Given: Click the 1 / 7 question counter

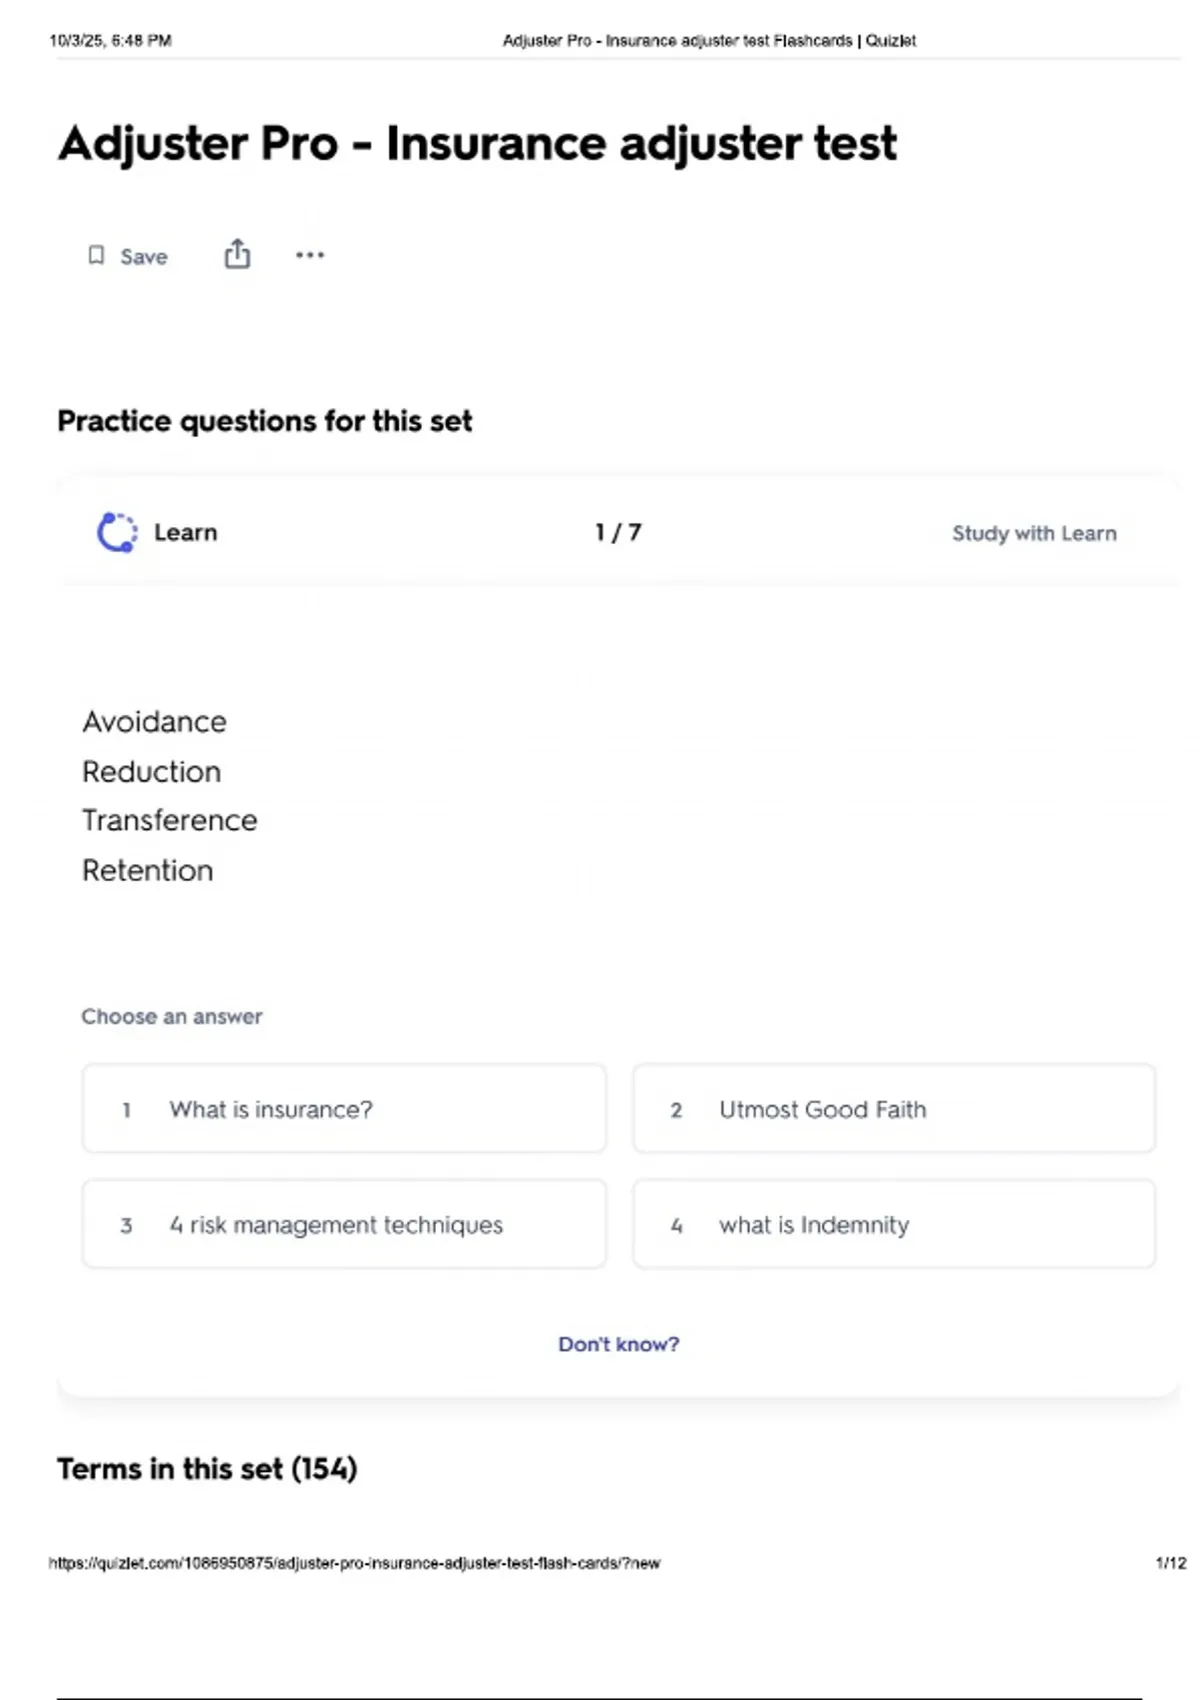Looking at the screenshot, I should 618,532.
